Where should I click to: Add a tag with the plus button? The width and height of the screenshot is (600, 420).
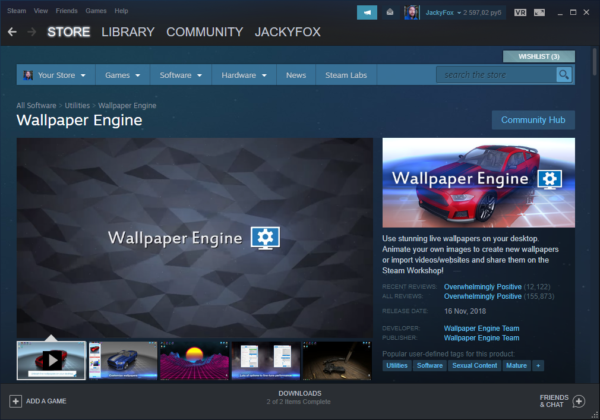(538, 366)
